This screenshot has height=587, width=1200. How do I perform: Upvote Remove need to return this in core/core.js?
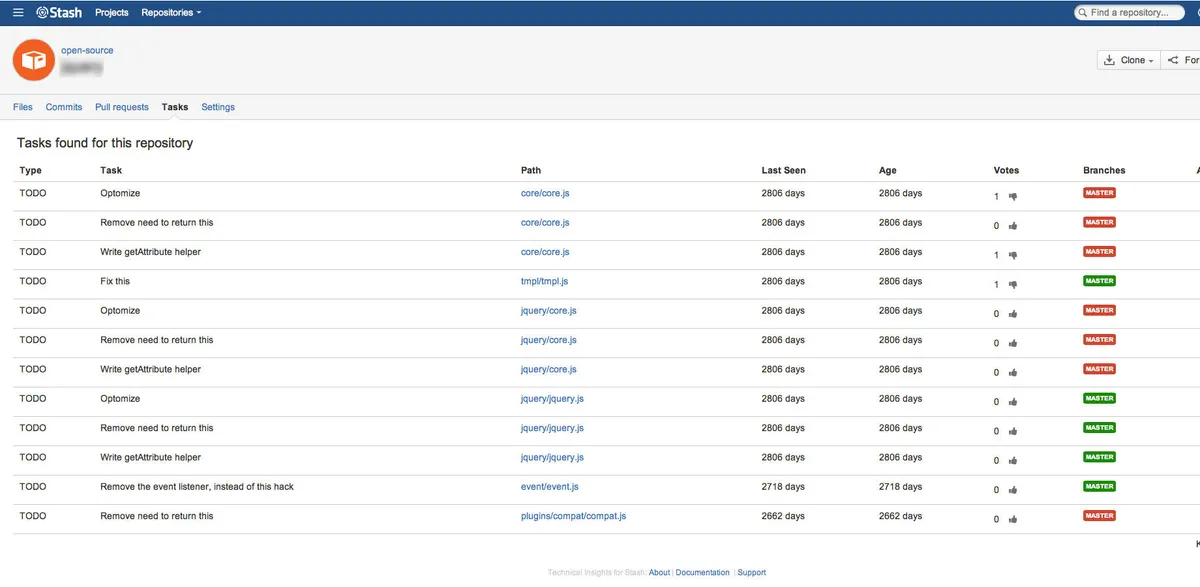pos(1013,226)
